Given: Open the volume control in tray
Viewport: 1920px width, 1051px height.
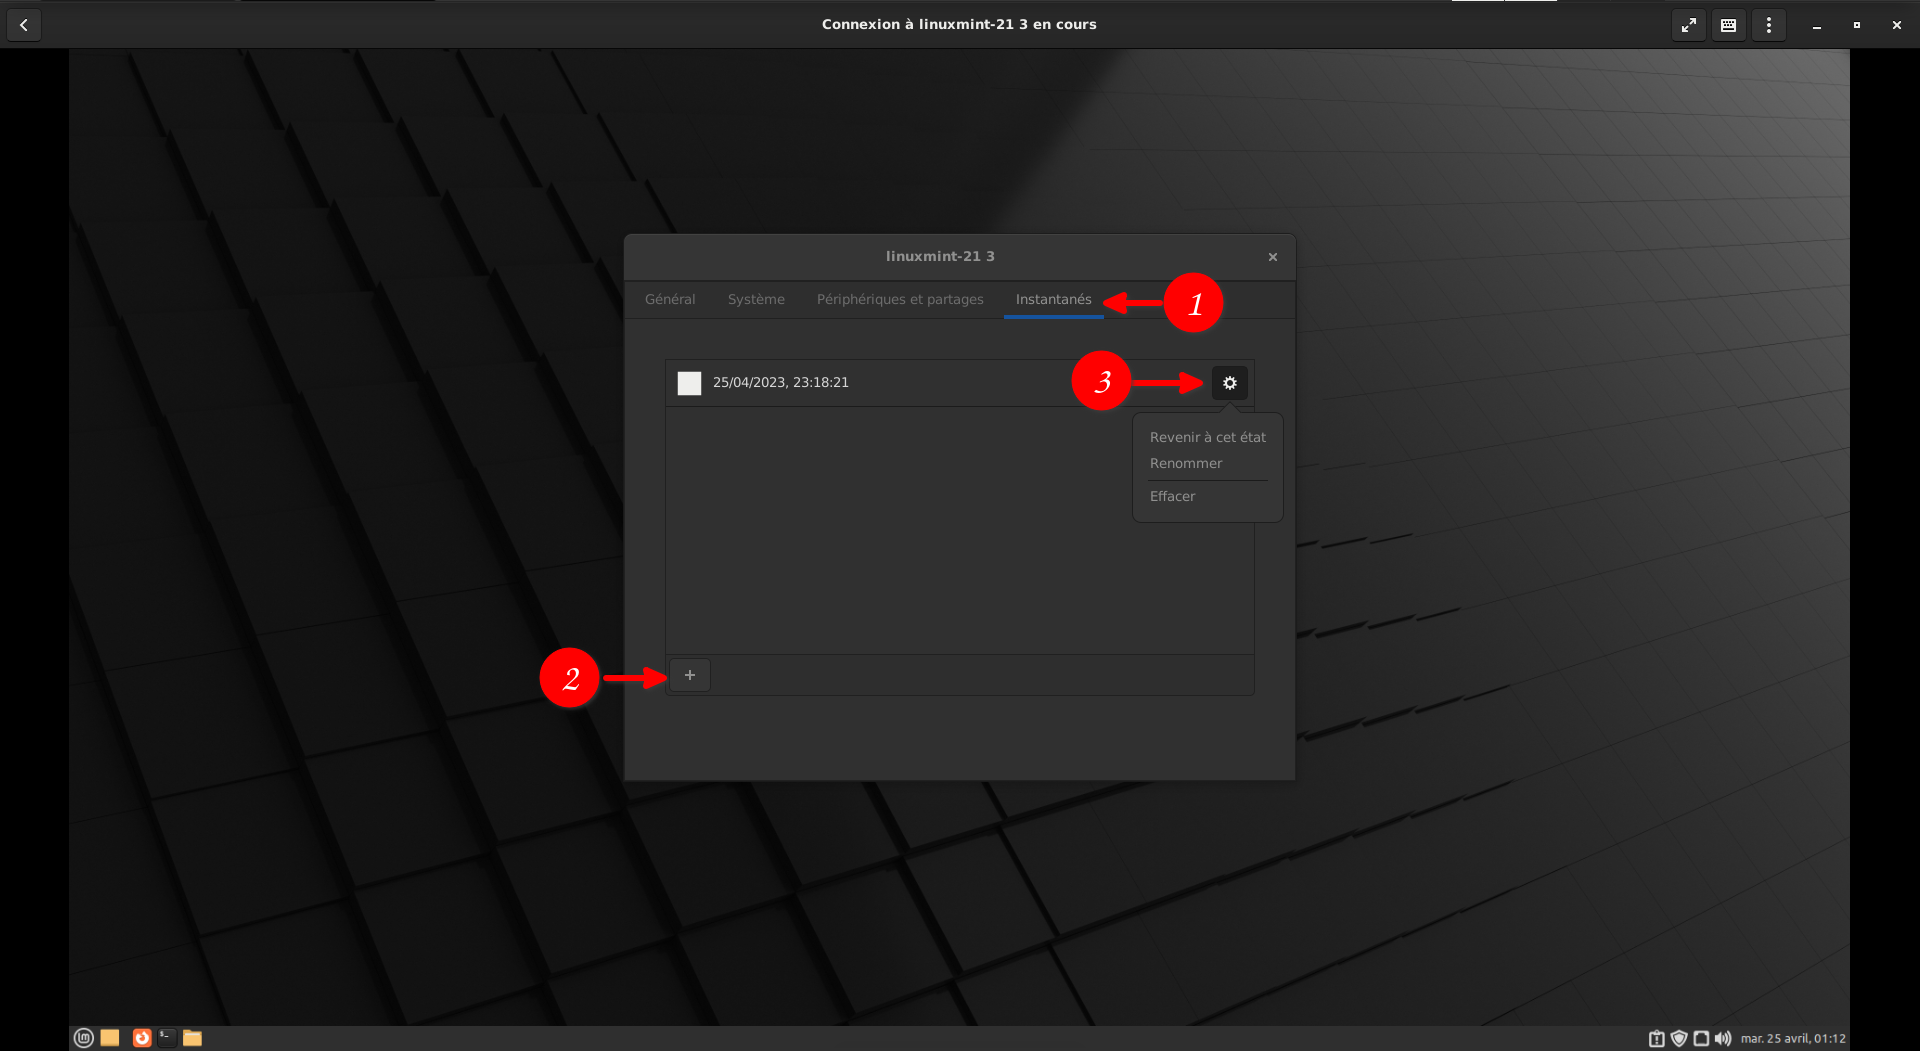Looking at the screenshot, I should (1723, 1039).
